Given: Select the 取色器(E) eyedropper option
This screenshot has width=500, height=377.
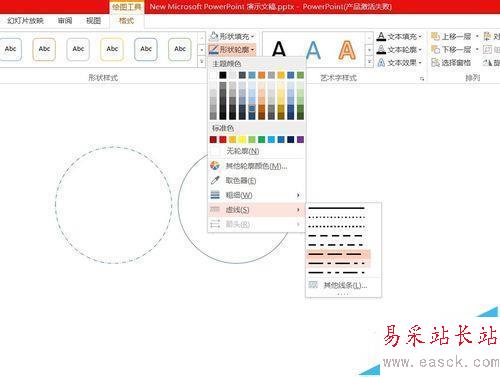Looking at the screenshot, I should click(257, 180).
